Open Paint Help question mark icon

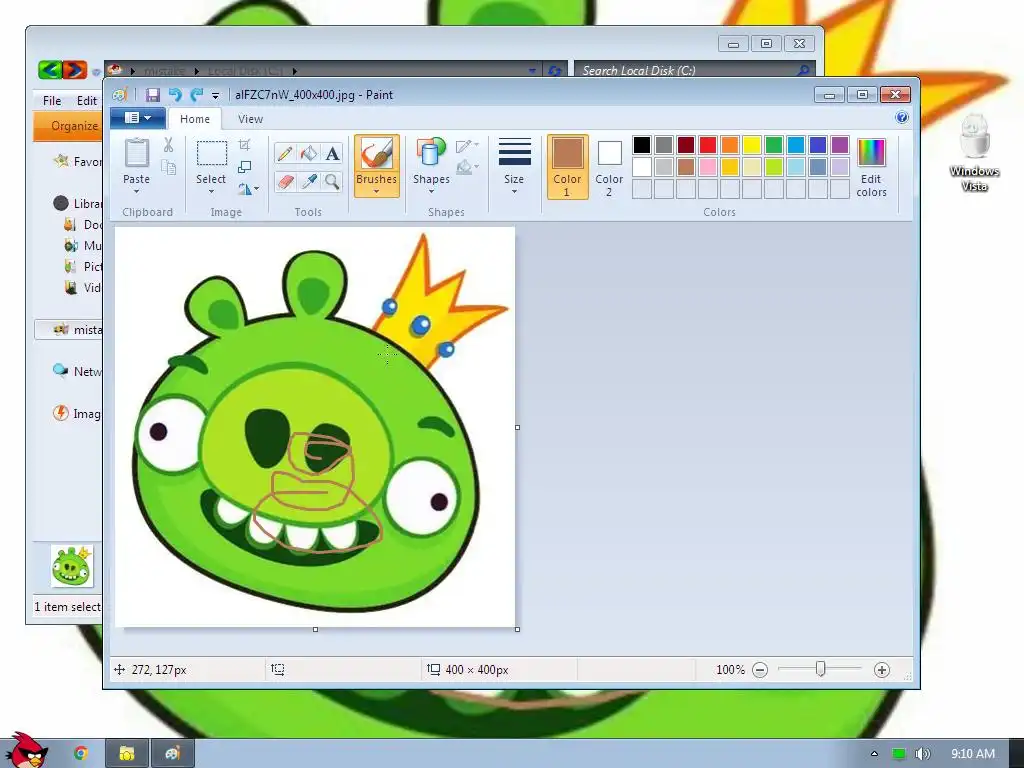pos(902,118)
